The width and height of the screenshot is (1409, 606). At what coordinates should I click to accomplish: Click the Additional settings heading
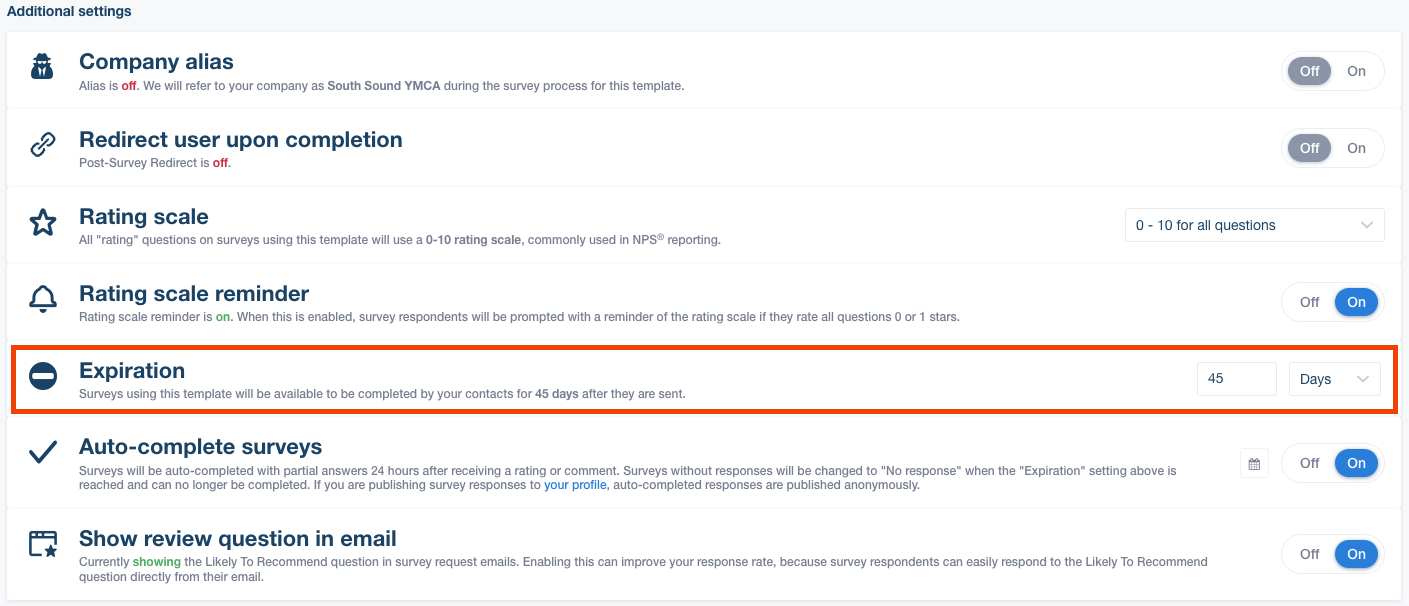point(69,12)
